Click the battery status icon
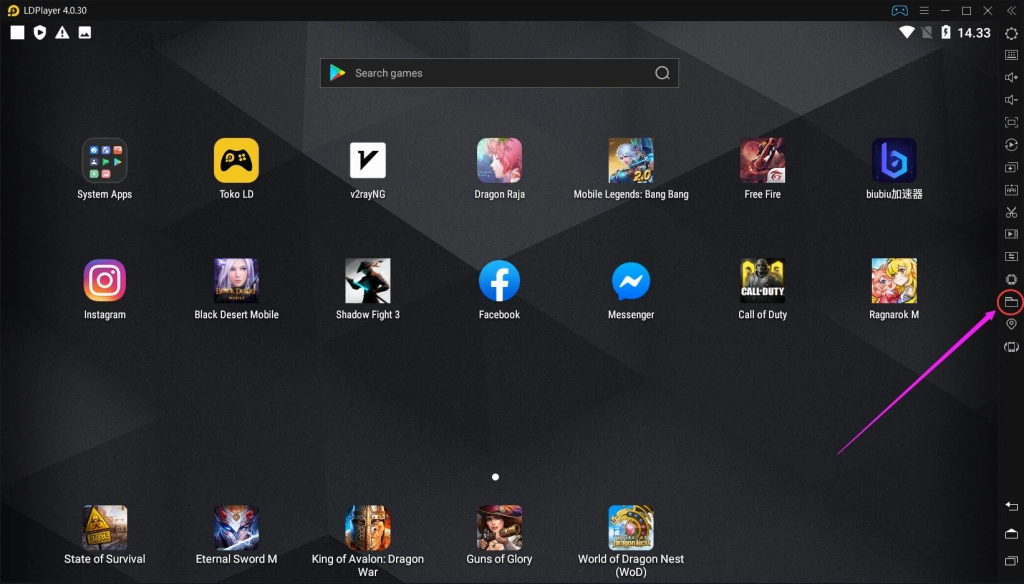1024x584 pixels. click(x=946, y=33)
